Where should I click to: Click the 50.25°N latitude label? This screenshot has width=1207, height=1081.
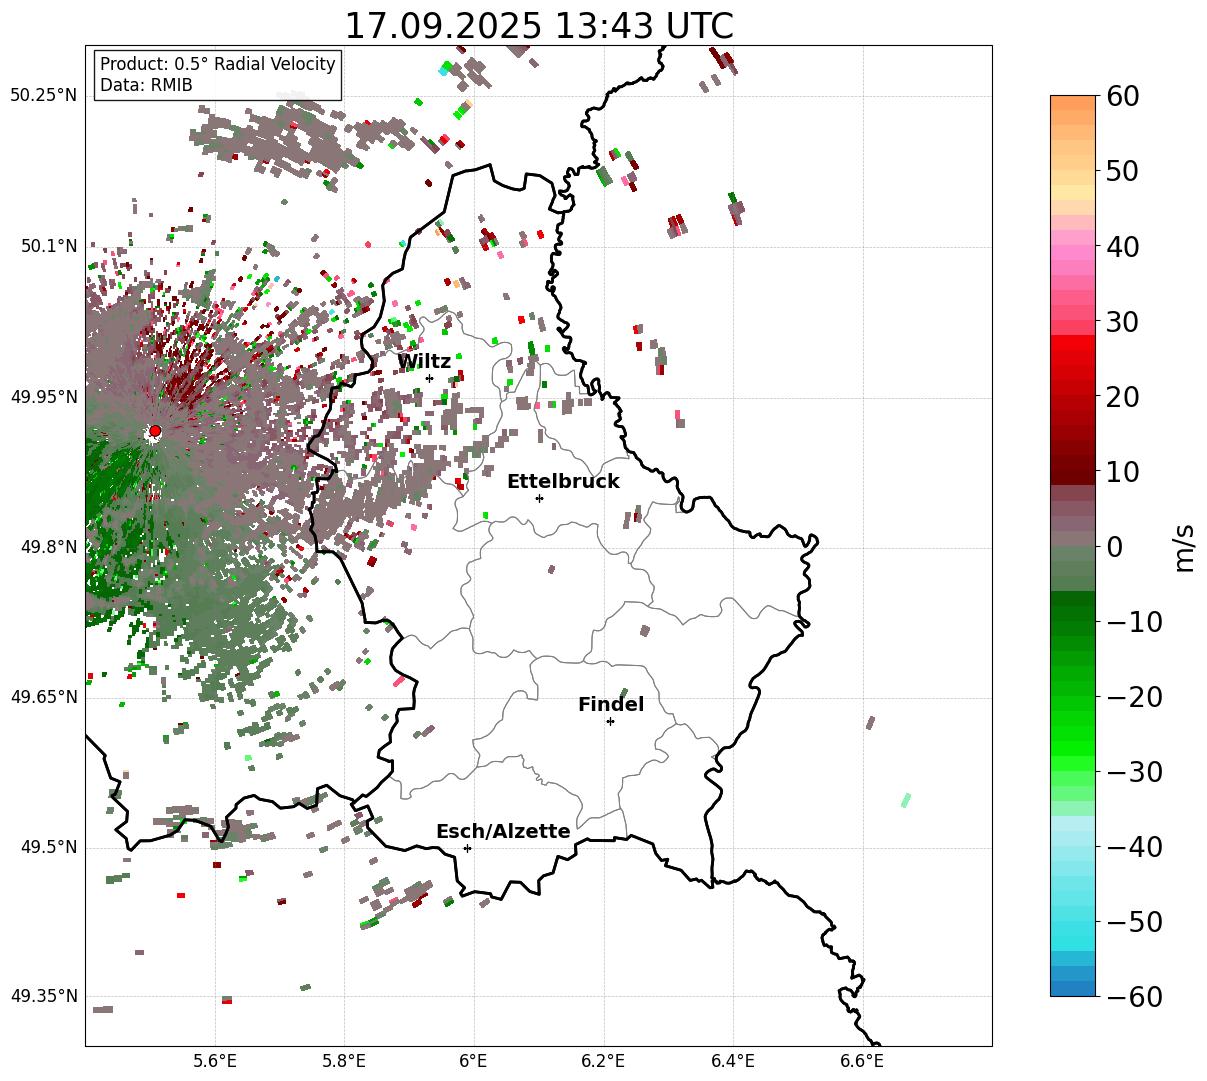44,96
